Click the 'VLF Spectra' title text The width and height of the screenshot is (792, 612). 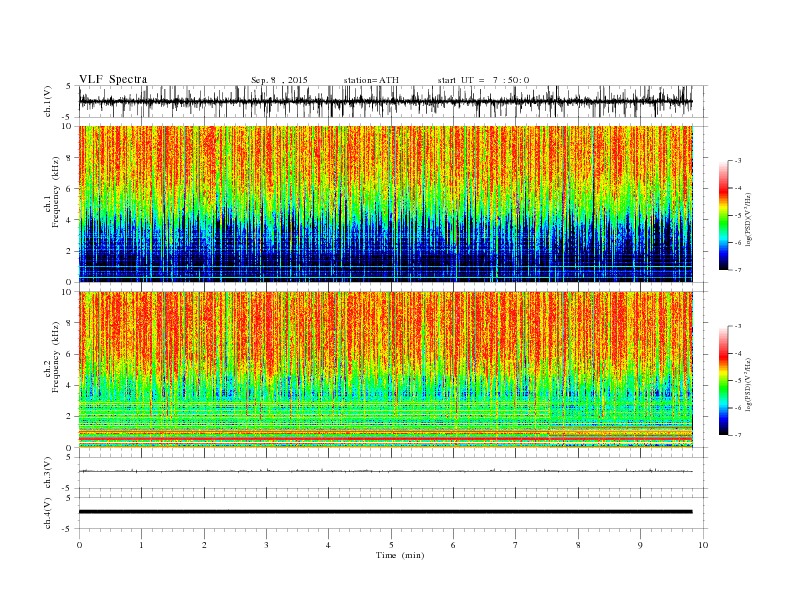[x=113, y=79]
